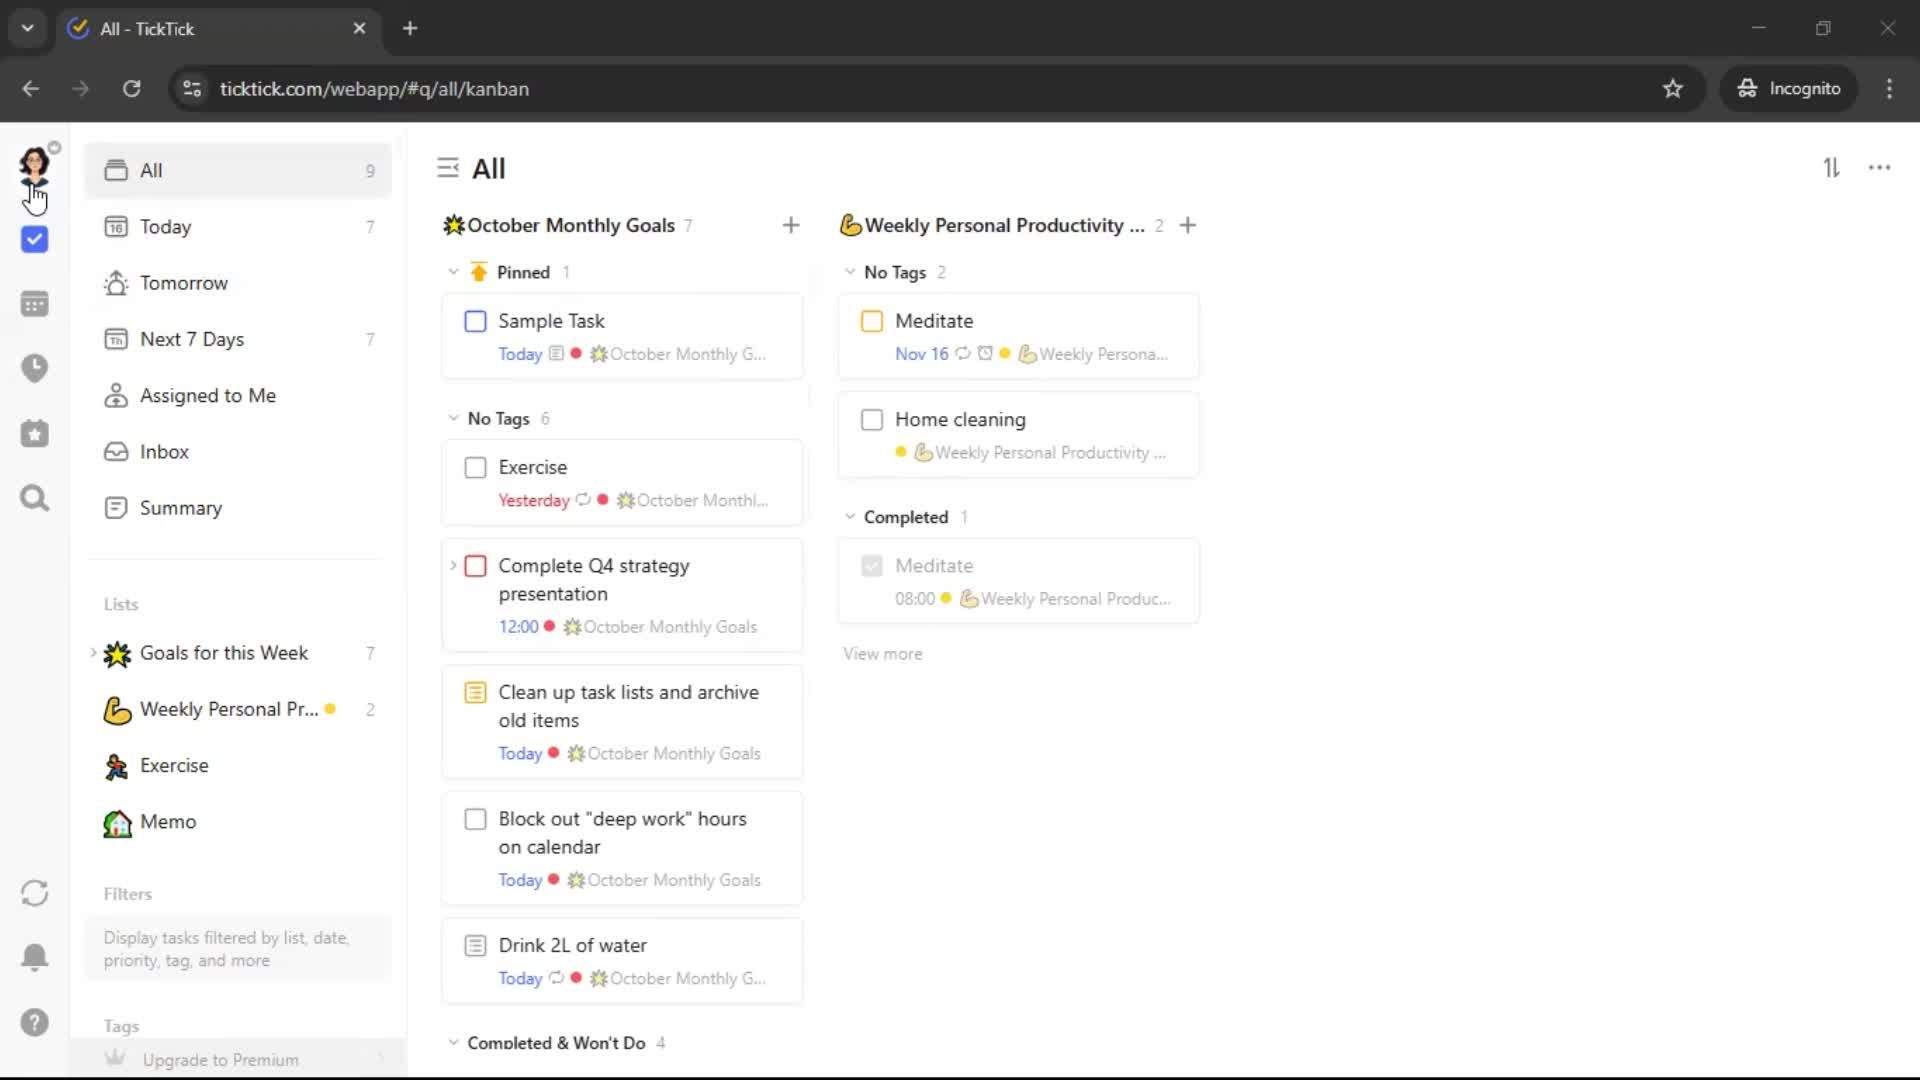Open the Habit tracker icon in sidebar
The image size is (1920, 1080).
coord(34,434)
